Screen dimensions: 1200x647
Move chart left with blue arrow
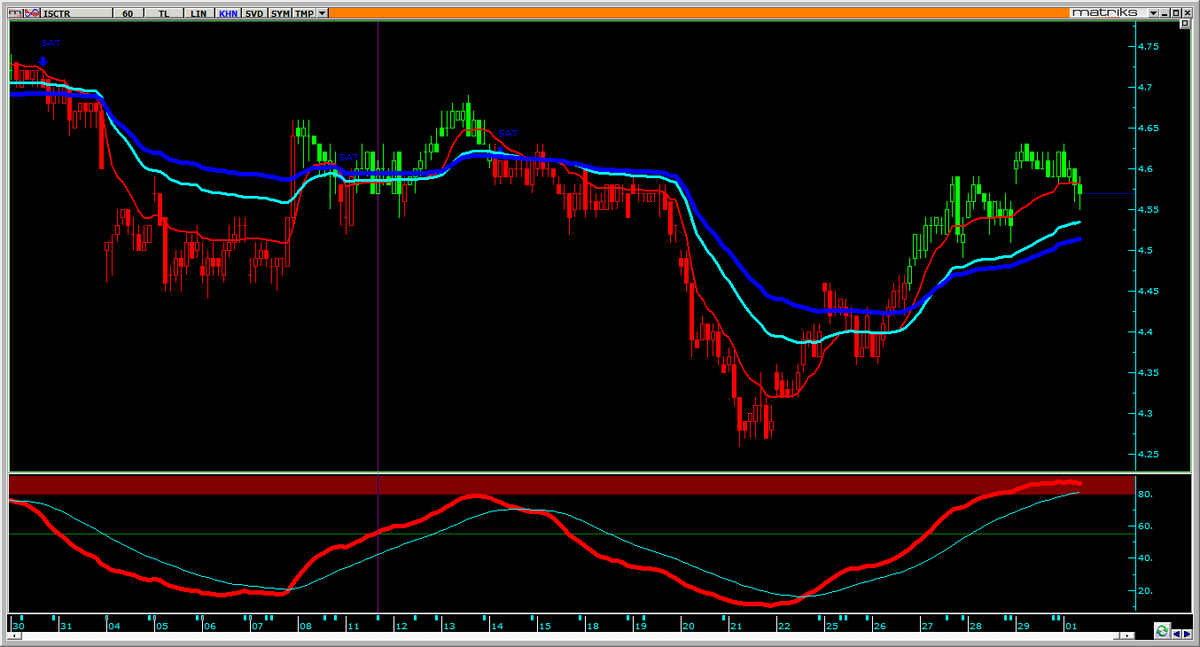1176,634
